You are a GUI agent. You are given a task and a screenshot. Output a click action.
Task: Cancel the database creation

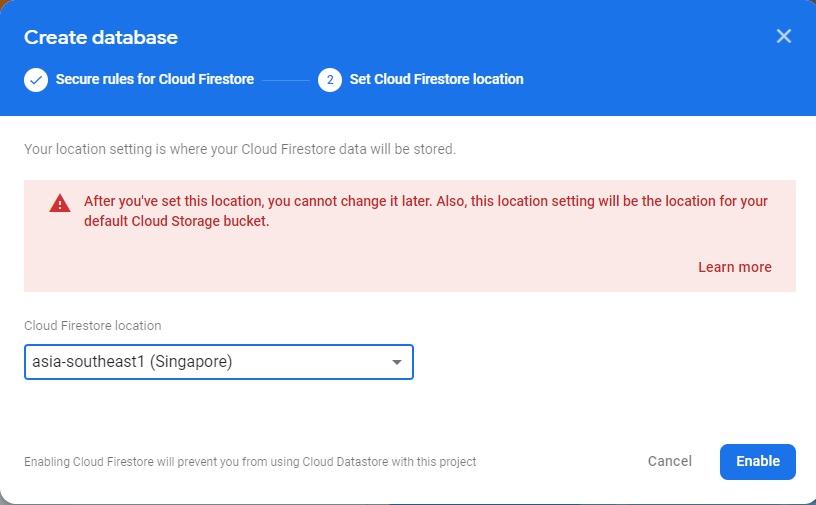[670, 461]
